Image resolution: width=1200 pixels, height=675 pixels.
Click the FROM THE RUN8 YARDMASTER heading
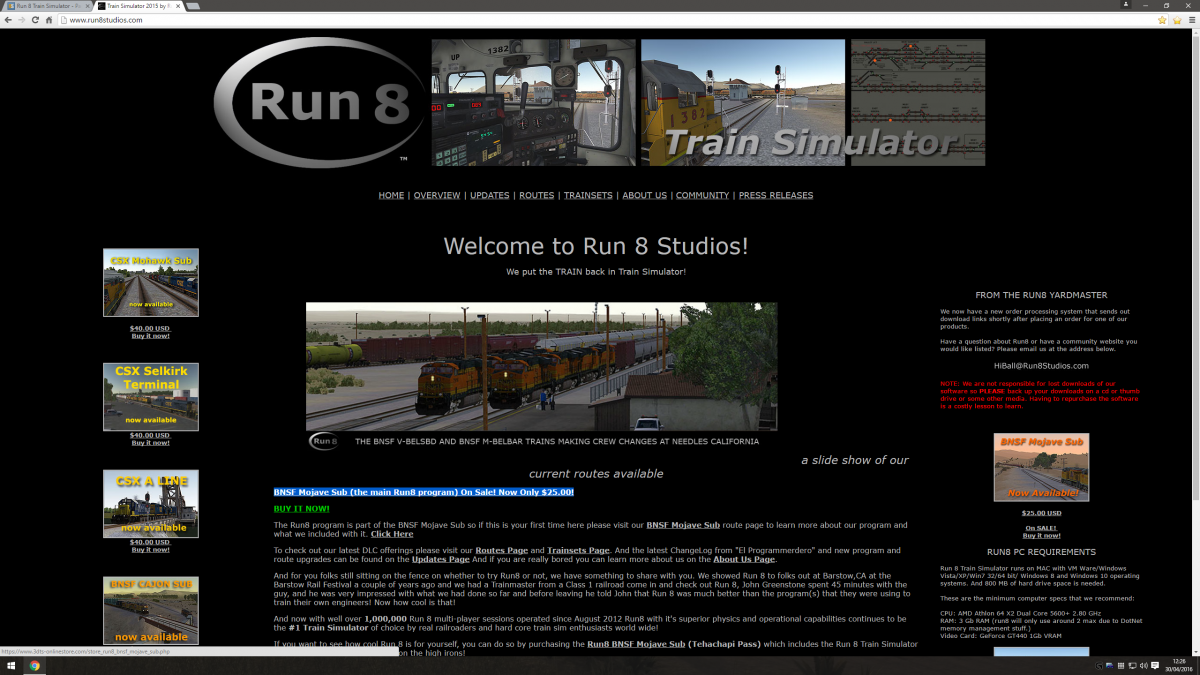click(1041, 295)
